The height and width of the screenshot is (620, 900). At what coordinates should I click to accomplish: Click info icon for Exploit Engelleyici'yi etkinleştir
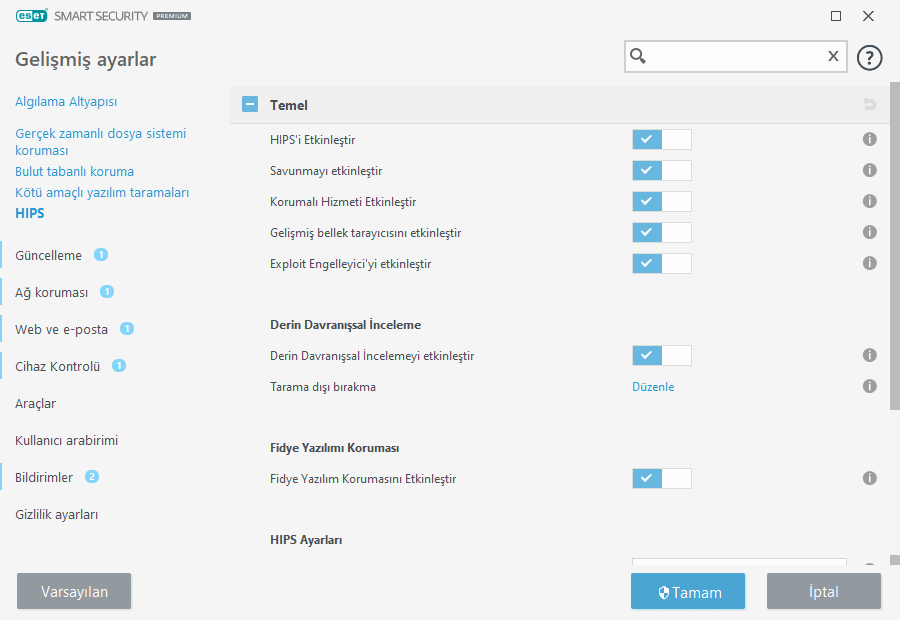(x=870, y=264)
